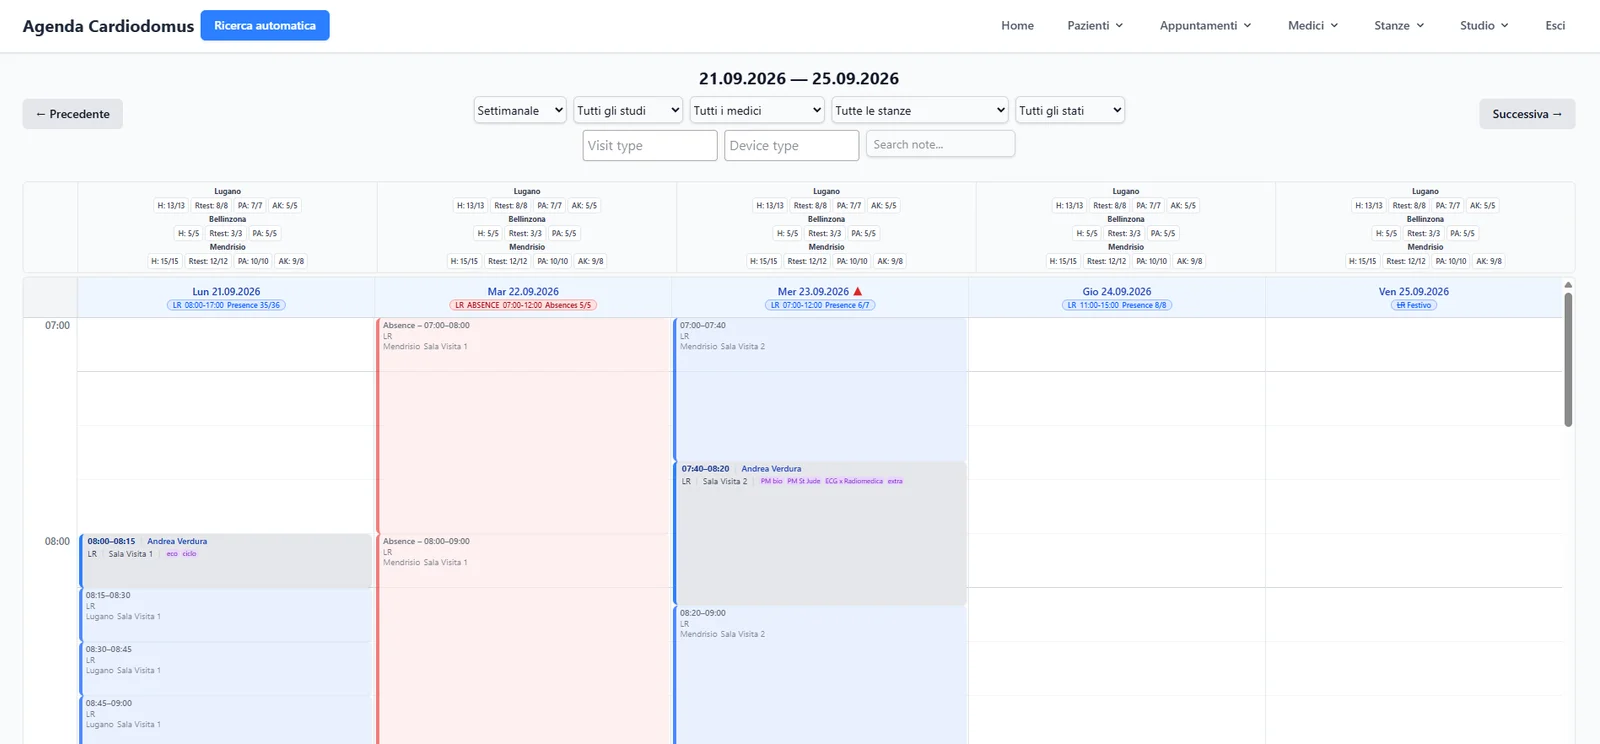The height and width of the screenshot is (744, 1600).
Task: Open the Mar 22.09.2026 day header
Action: pyautogui.click(x=523, y=292)
